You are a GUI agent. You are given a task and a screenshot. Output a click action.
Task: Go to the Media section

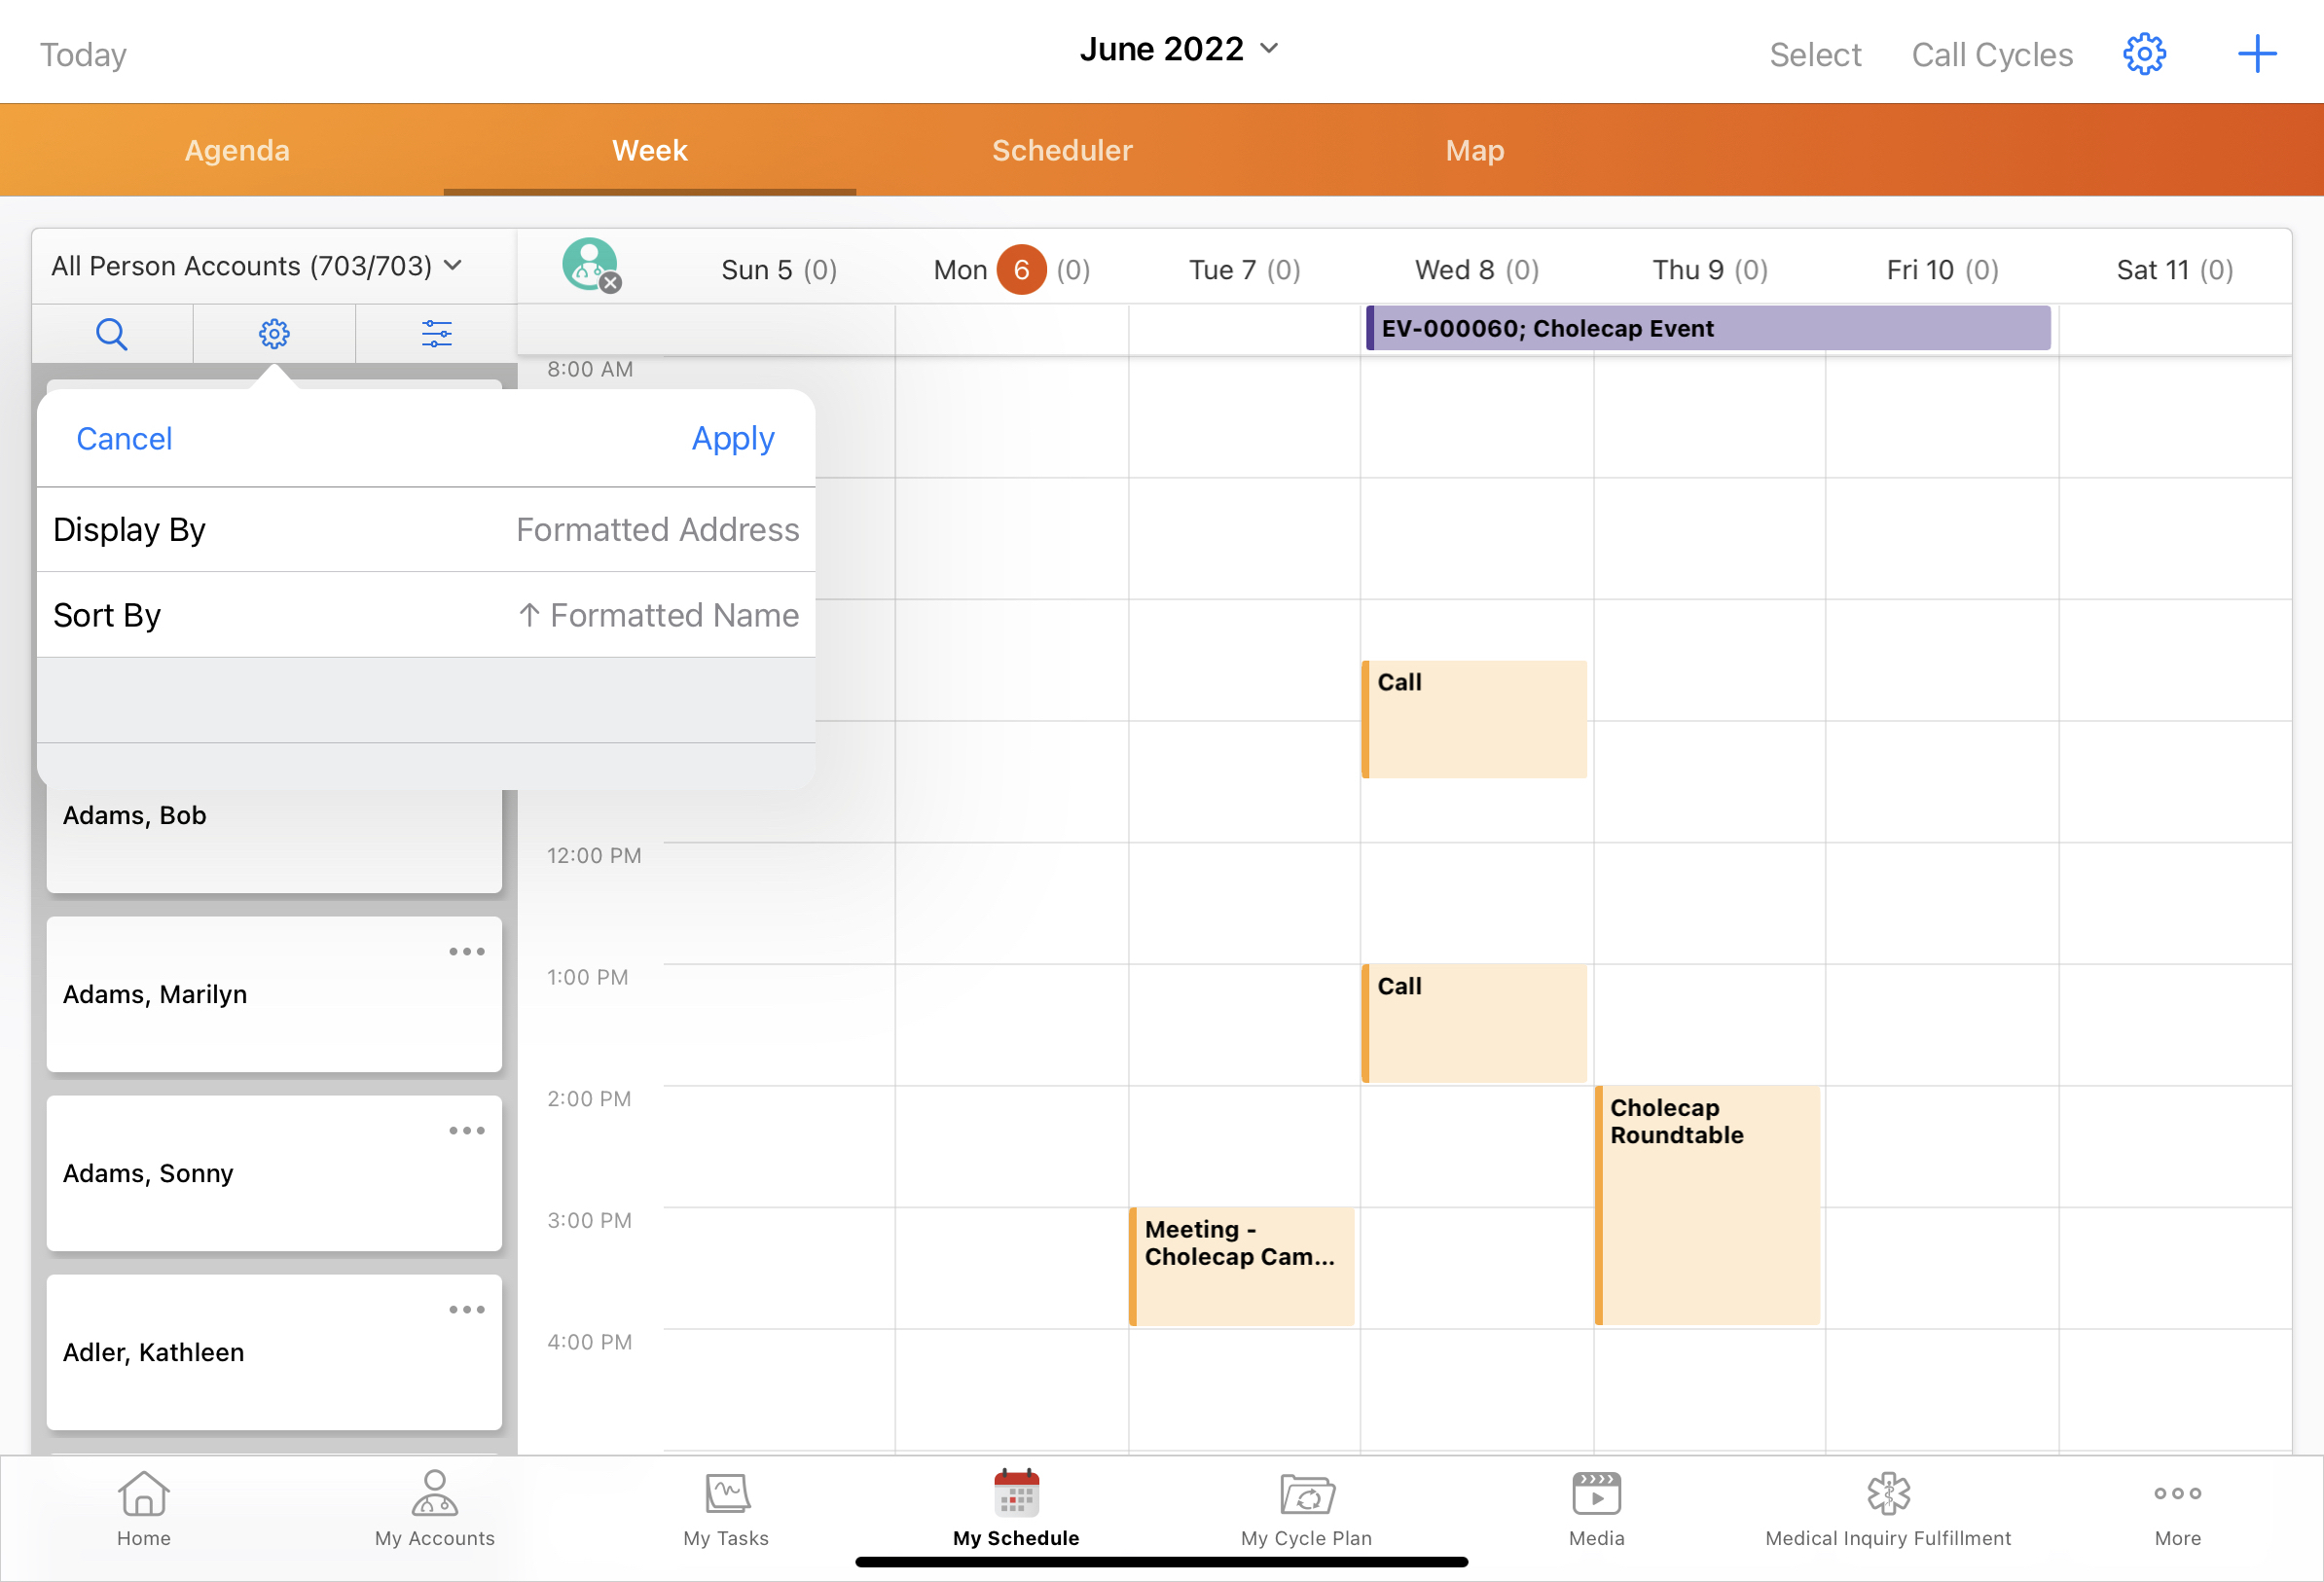1594,1510
